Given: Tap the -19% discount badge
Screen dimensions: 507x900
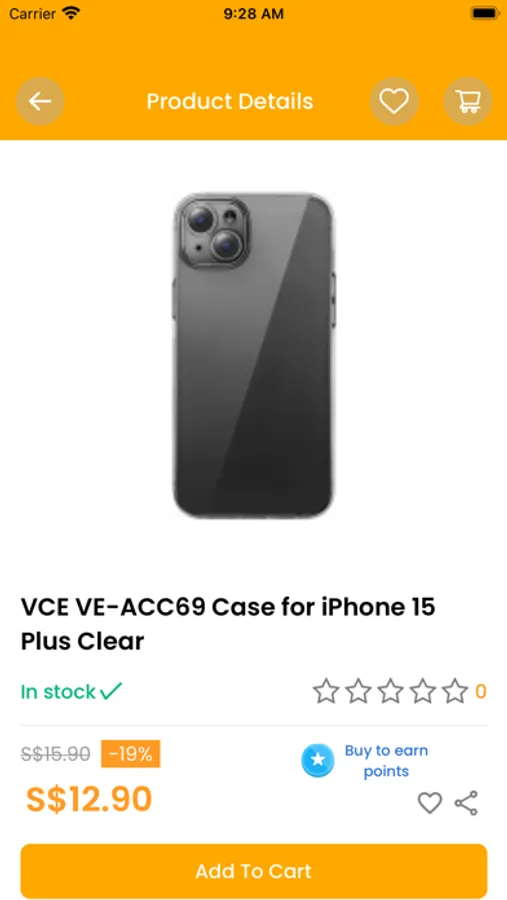Looking at the screenshot, I should (x=131, y=754).
